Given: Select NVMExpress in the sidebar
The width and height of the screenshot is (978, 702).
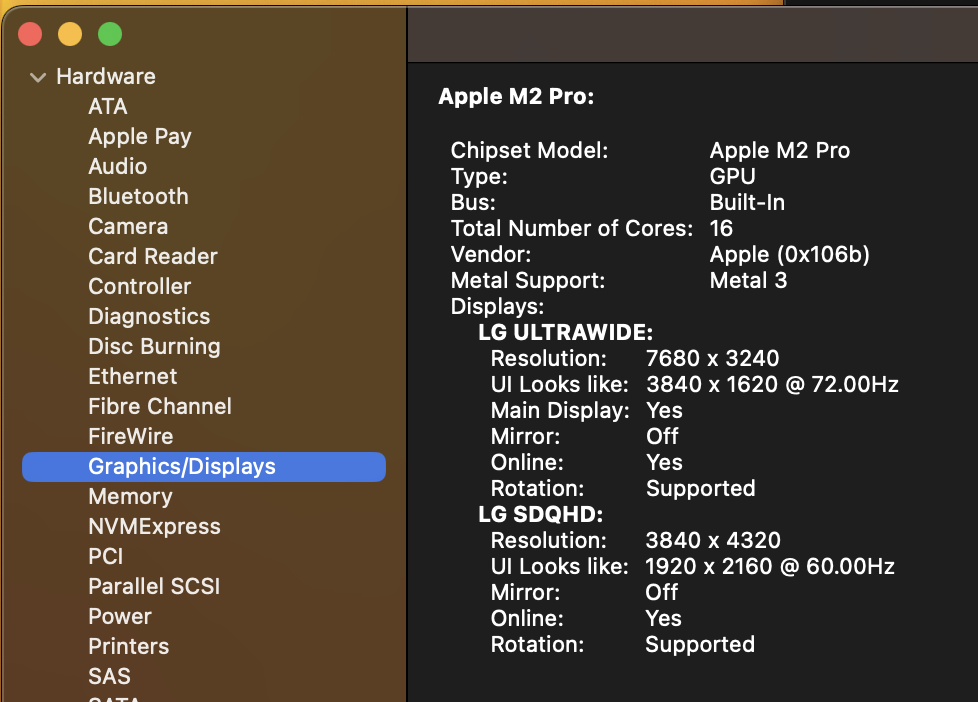Looking at the screenshot, I should coord(155,527).
